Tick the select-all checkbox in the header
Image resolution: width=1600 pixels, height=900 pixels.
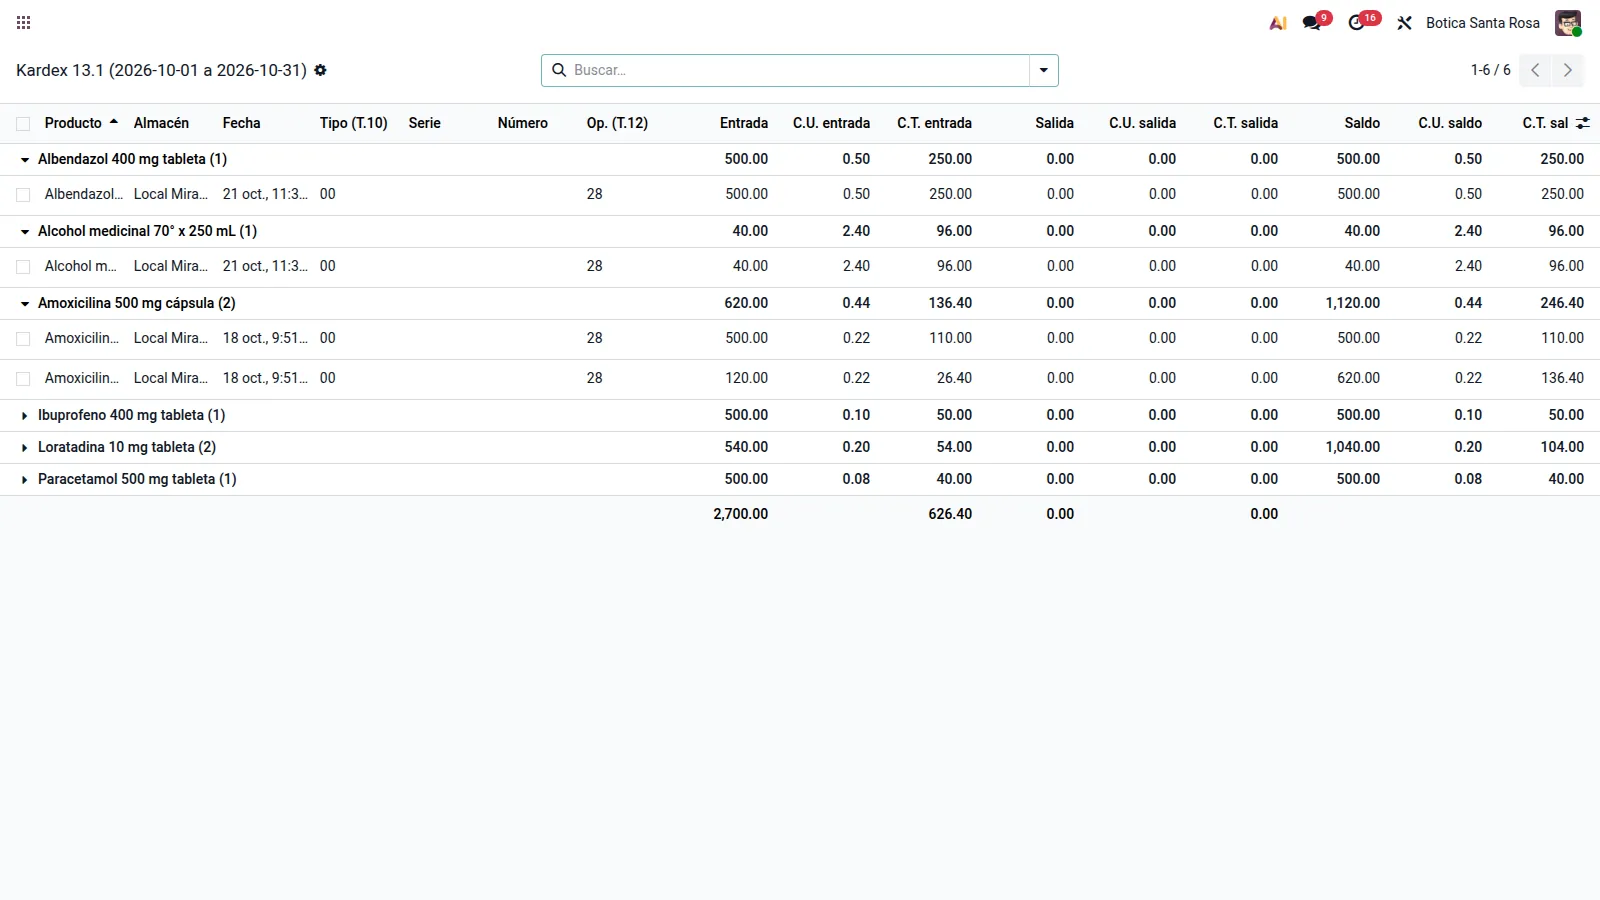click(x=23, y=124)
